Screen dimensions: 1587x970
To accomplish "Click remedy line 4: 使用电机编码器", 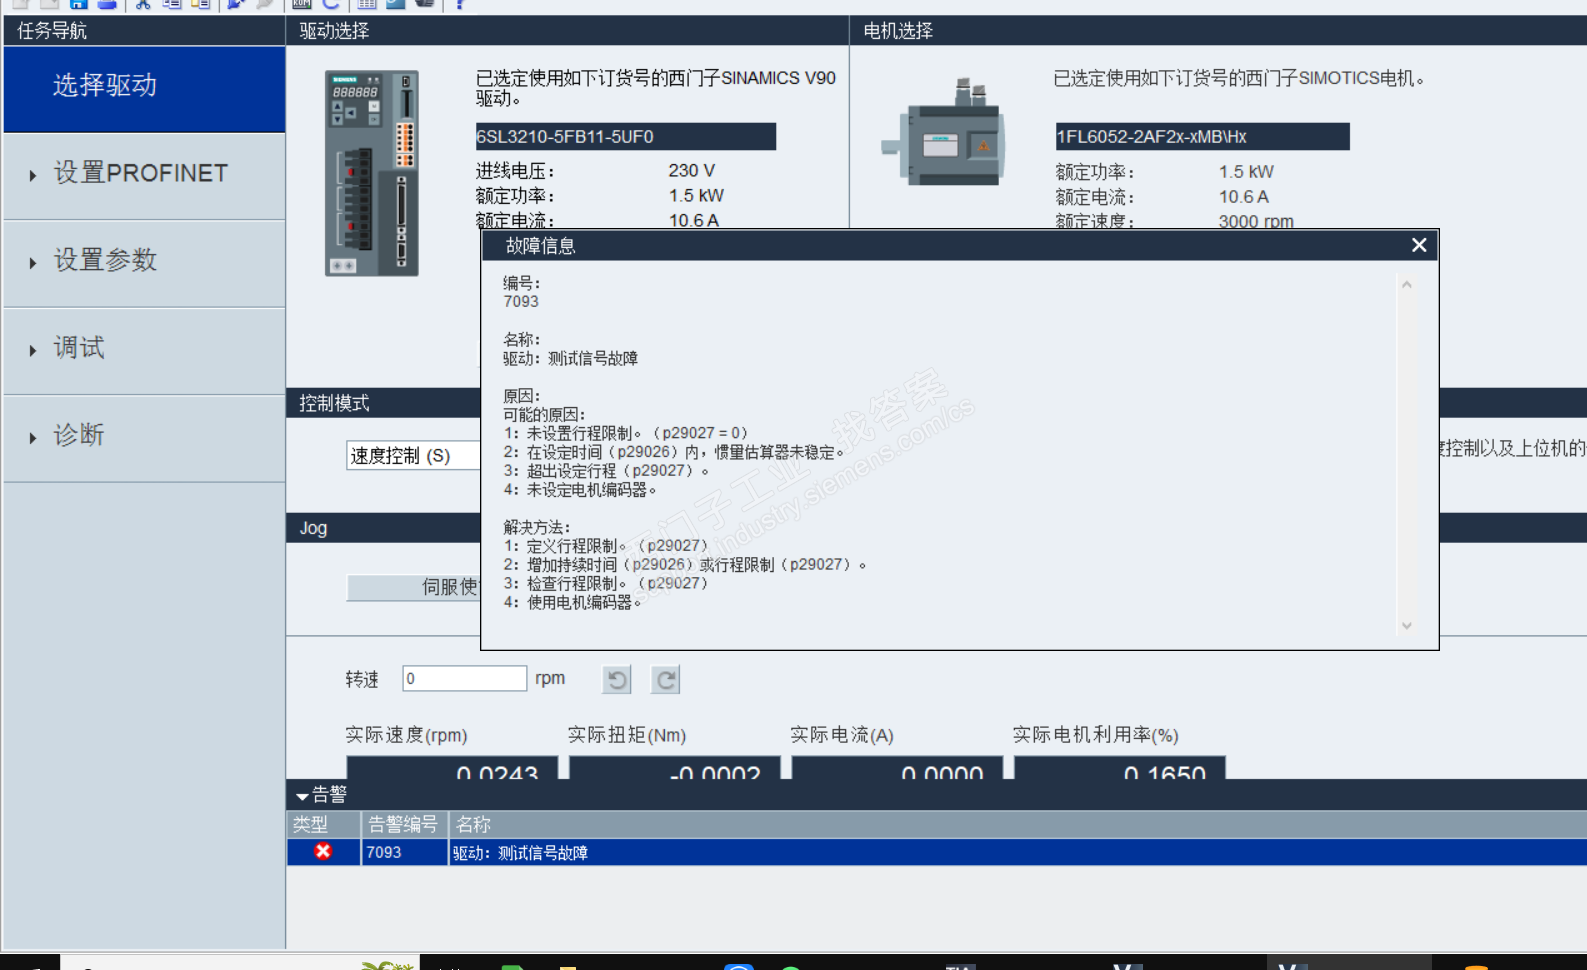I will click(x=573, y=603).
